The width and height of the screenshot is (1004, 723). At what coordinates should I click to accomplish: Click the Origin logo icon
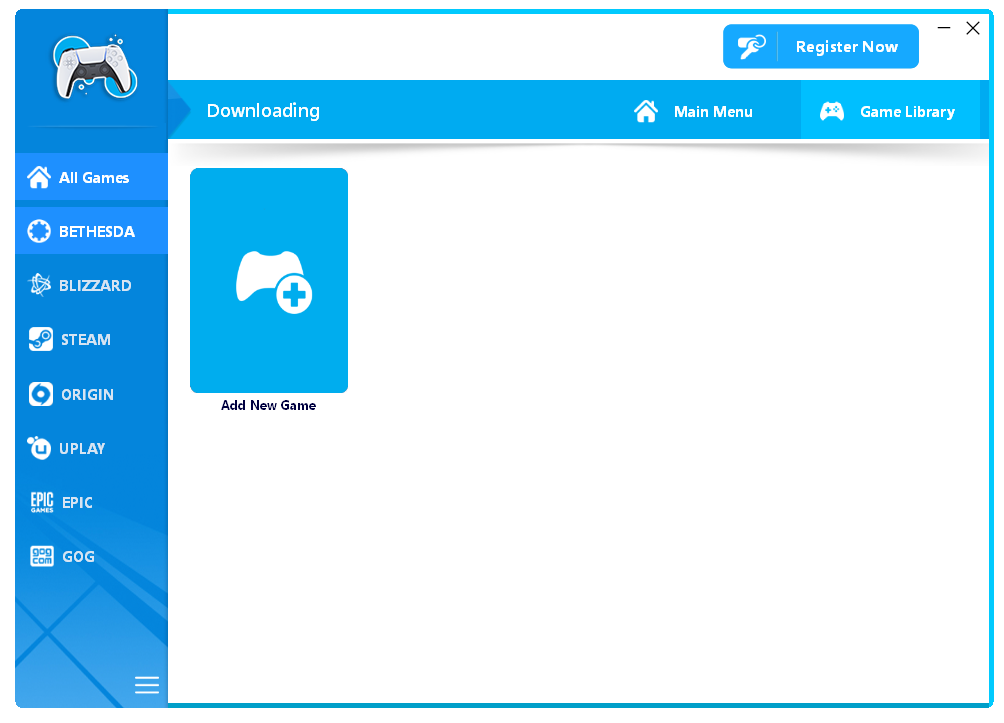(40, 394)
